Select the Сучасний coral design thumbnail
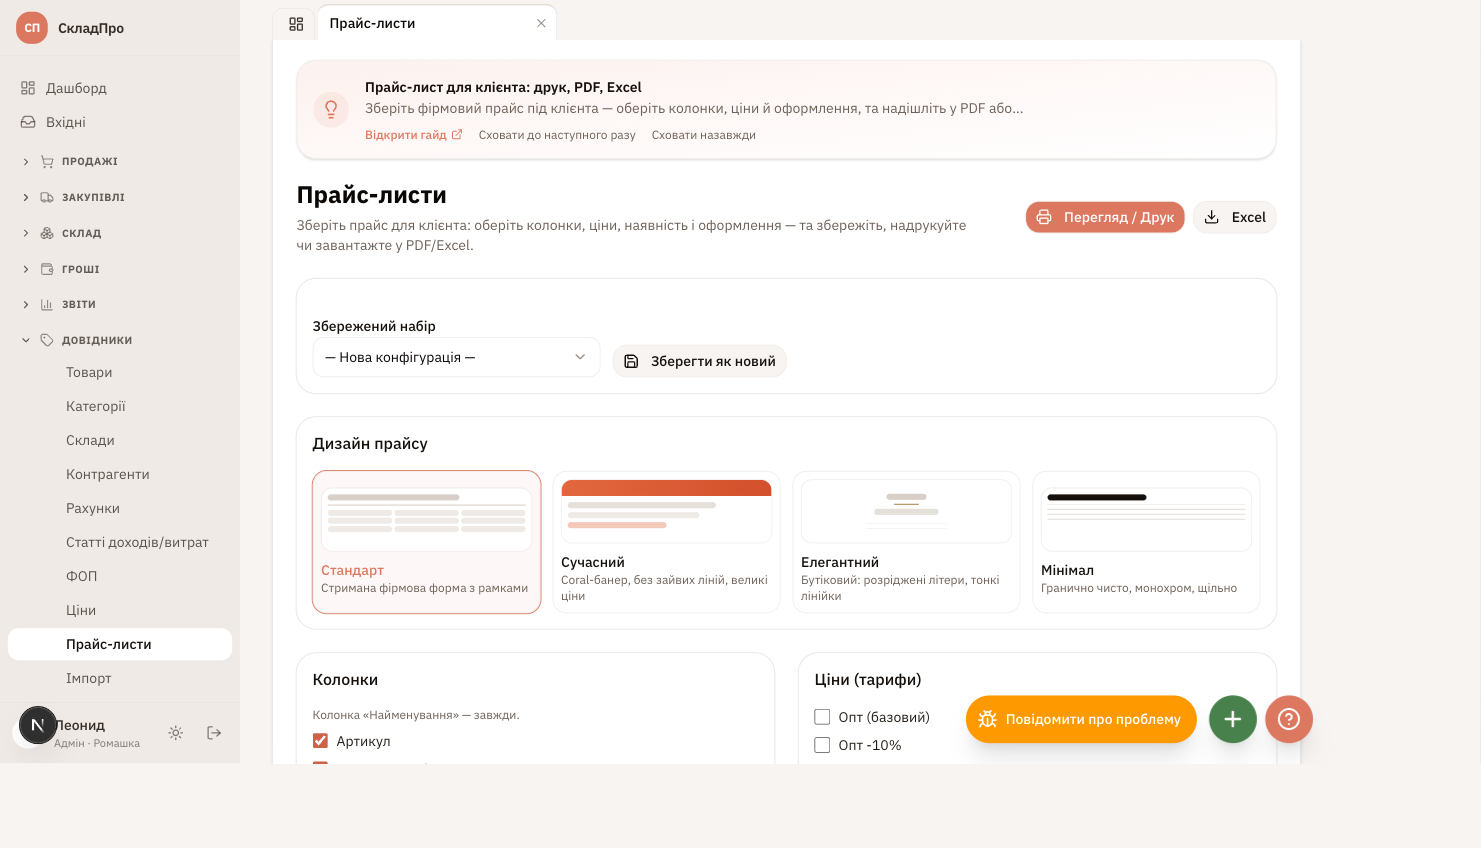The width and height of the screenshot is (1481, 848). 666,511
